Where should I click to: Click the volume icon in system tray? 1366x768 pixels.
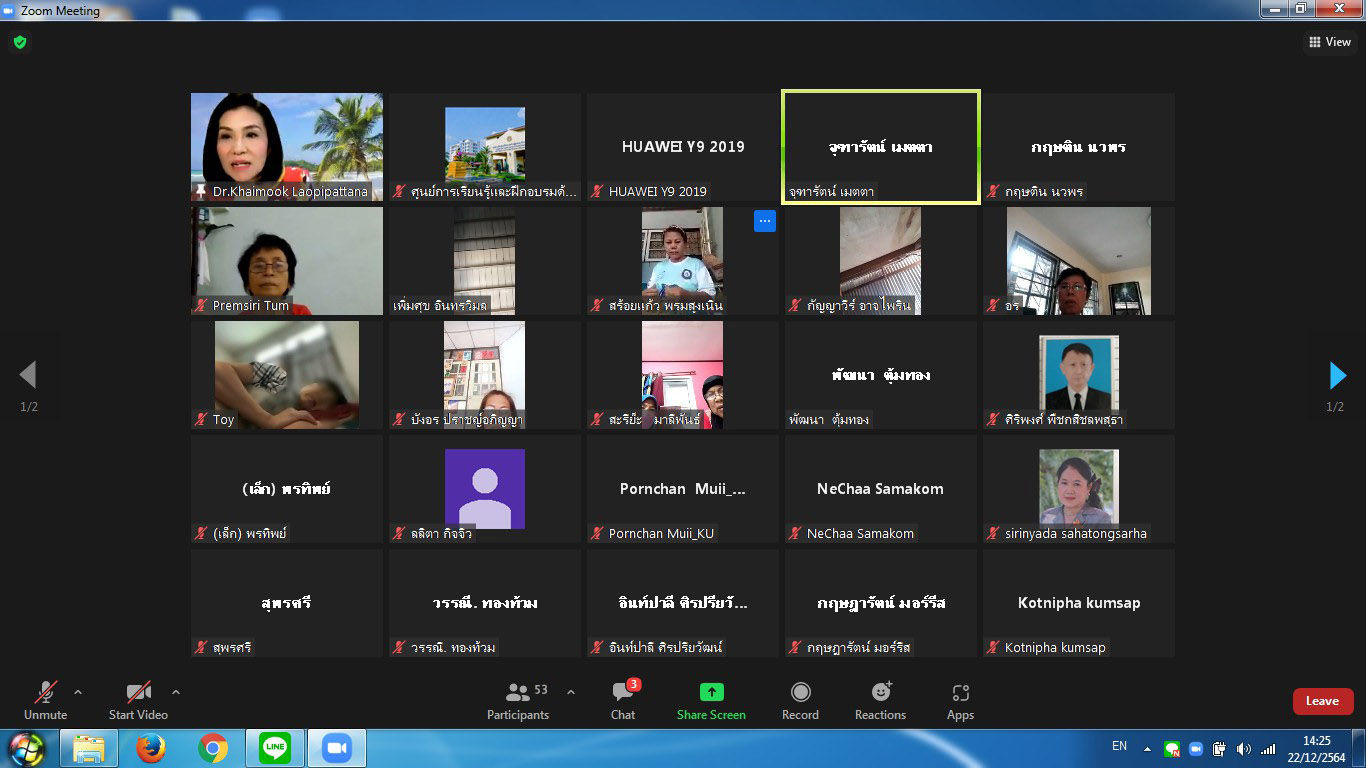[x=1243, y=749]
